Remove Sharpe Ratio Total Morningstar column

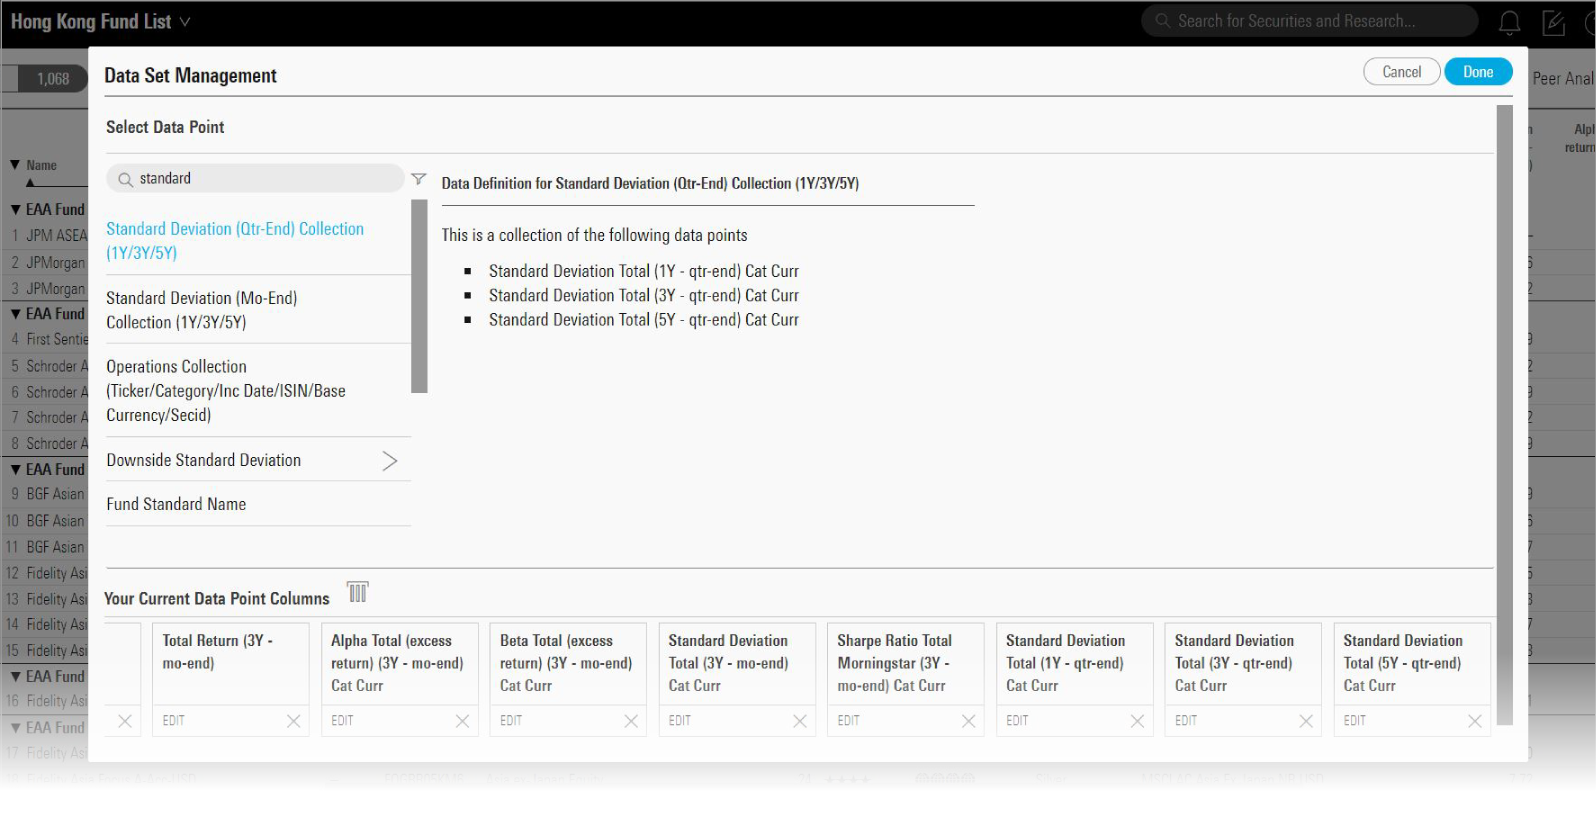pyautogui.click(x=968, y=721)
